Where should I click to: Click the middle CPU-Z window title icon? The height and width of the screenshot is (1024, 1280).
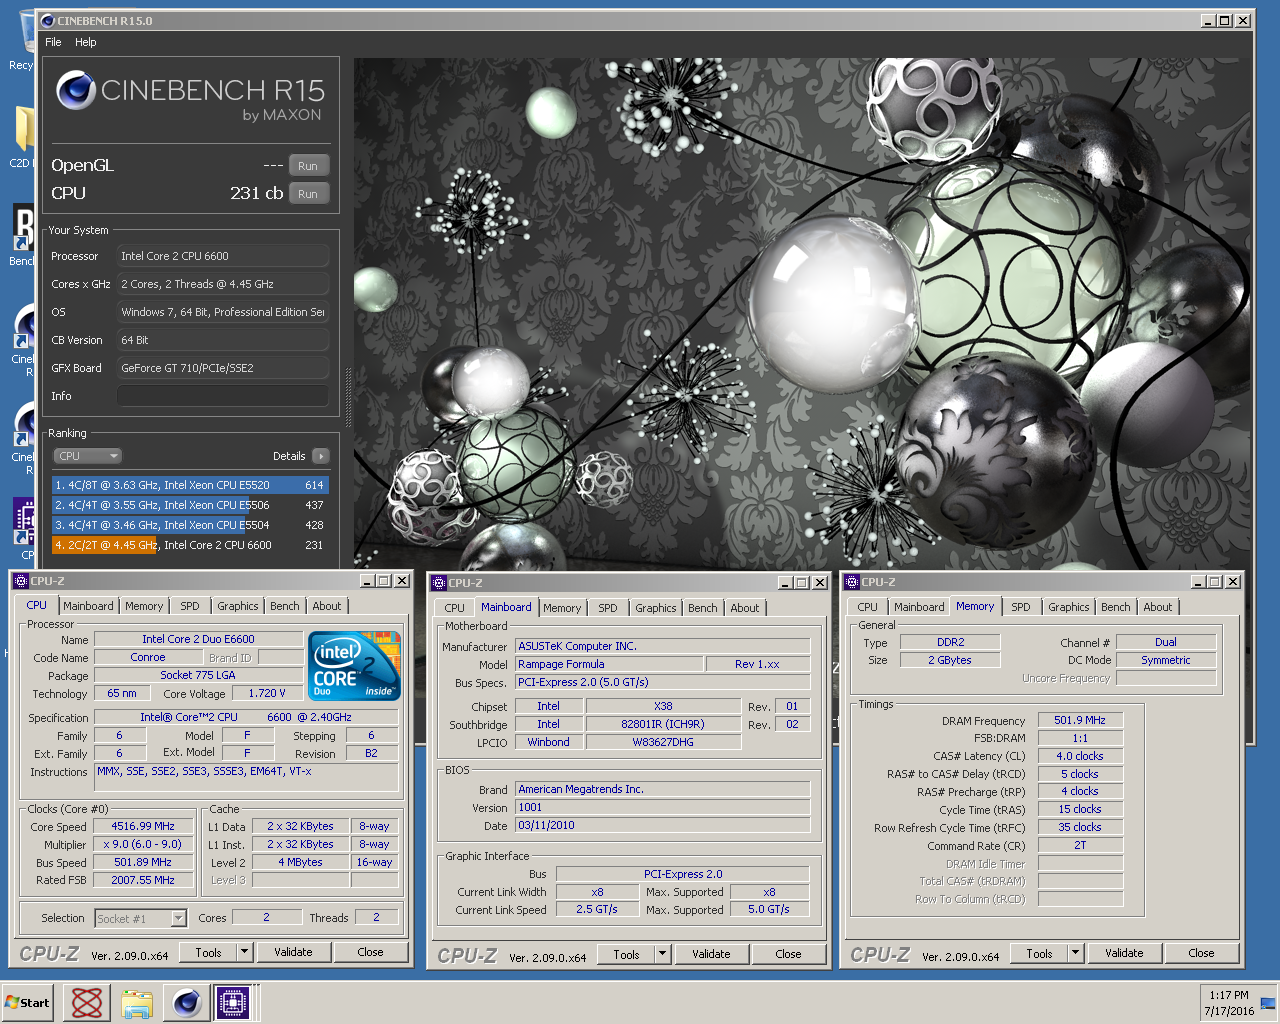[x=439, y=583]
